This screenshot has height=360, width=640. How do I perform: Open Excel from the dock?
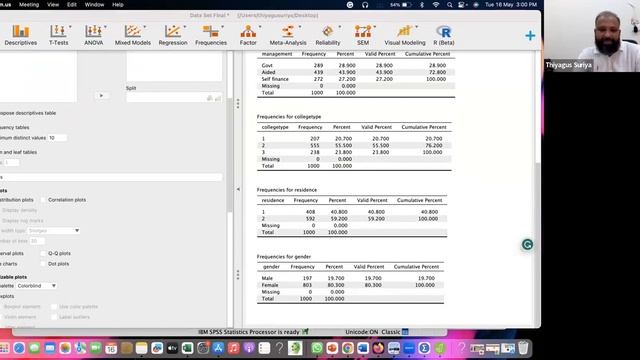click(187, 348)
